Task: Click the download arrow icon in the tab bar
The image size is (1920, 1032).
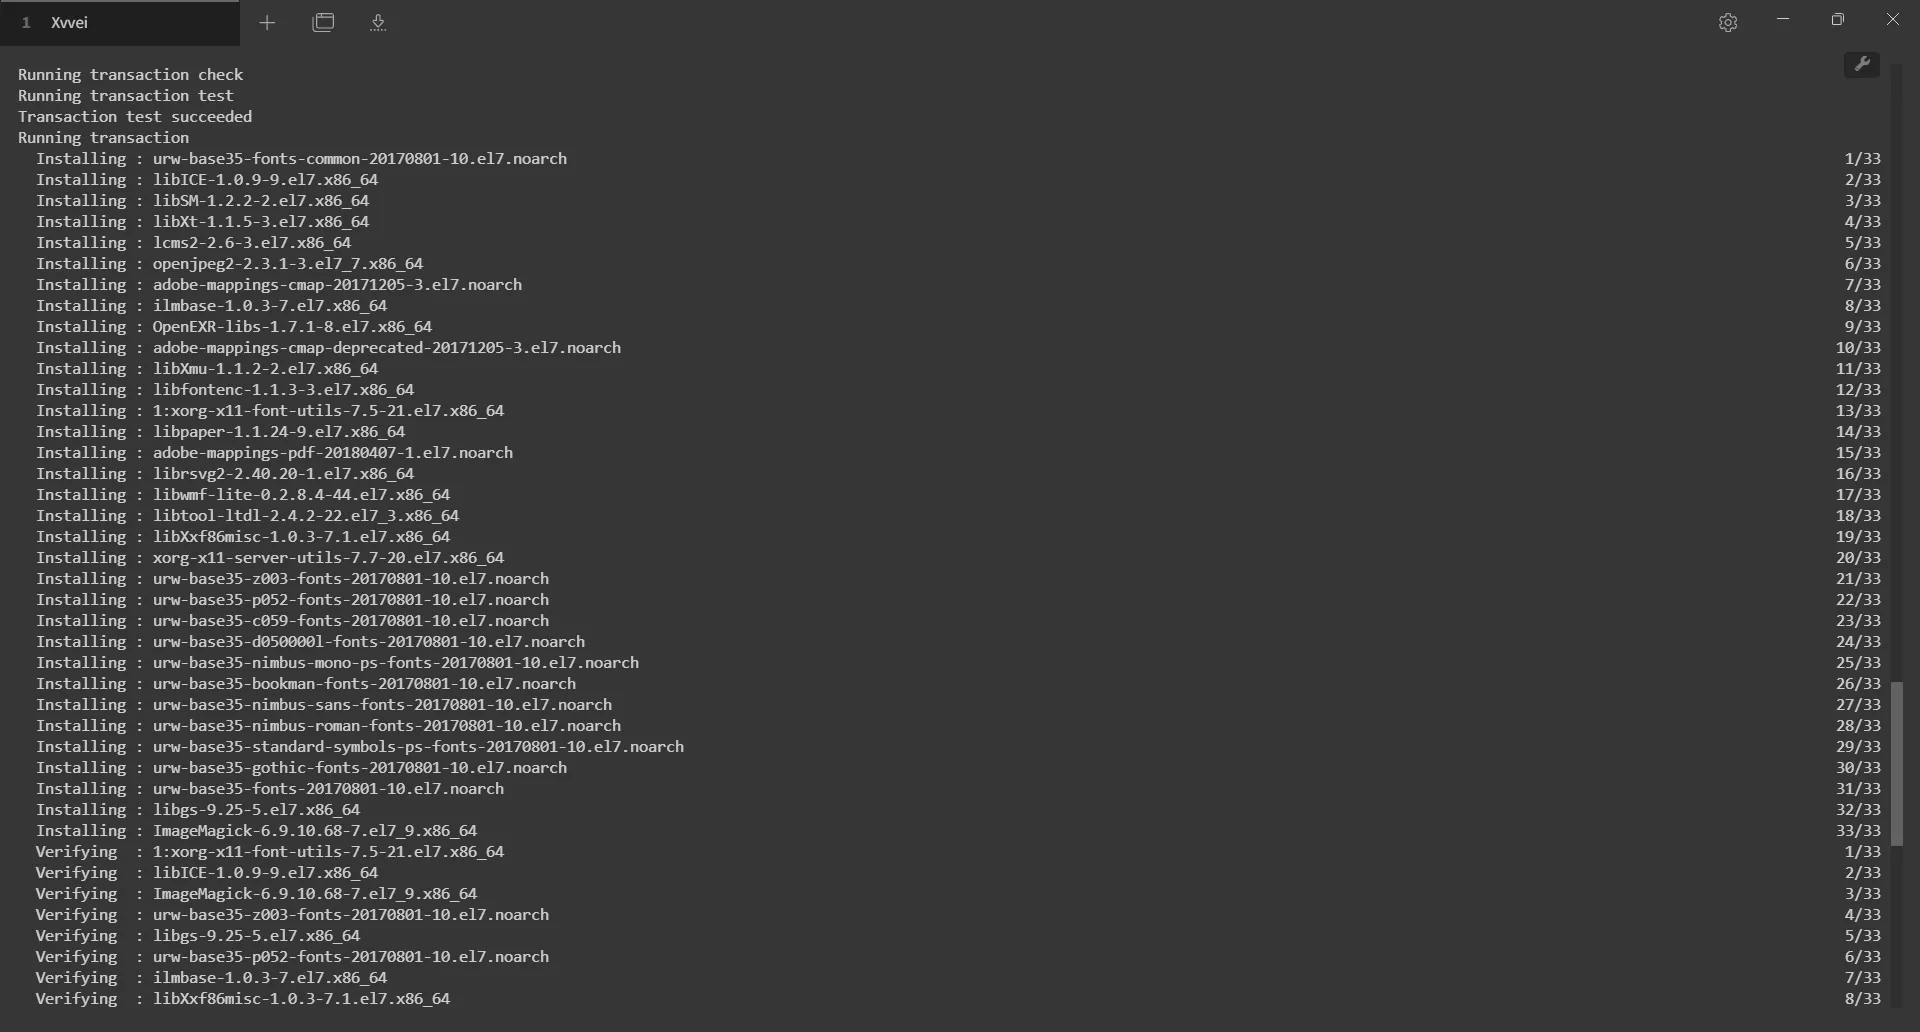Action: [x=378, y=22]
